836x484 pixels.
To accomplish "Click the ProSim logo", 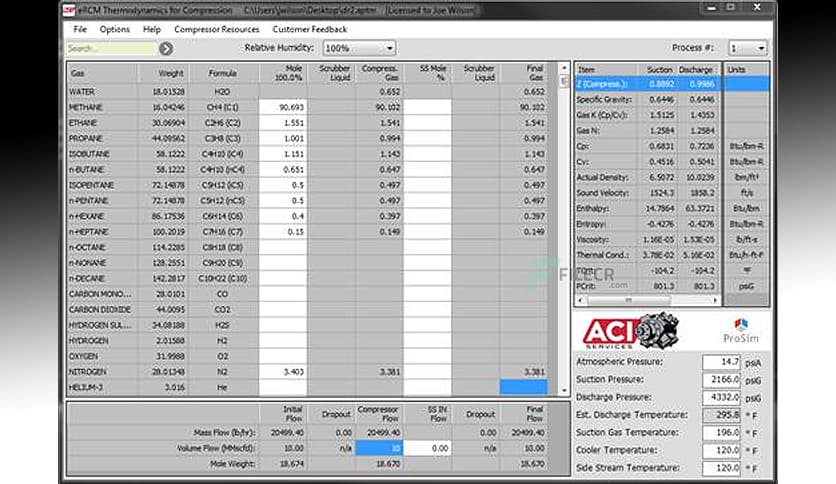I will pyautogui.click(x=741, y=332).
